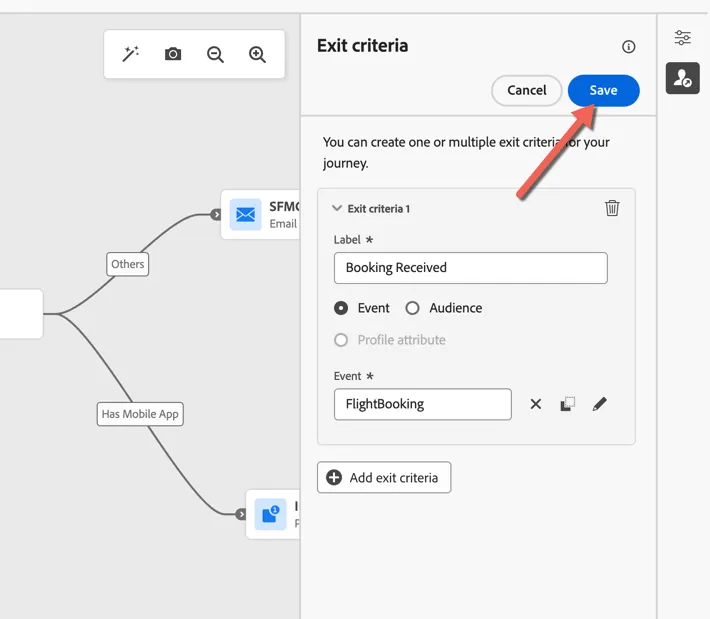
Task: Click the copy icon next to FlightBooking
Action: coord(567,404)
